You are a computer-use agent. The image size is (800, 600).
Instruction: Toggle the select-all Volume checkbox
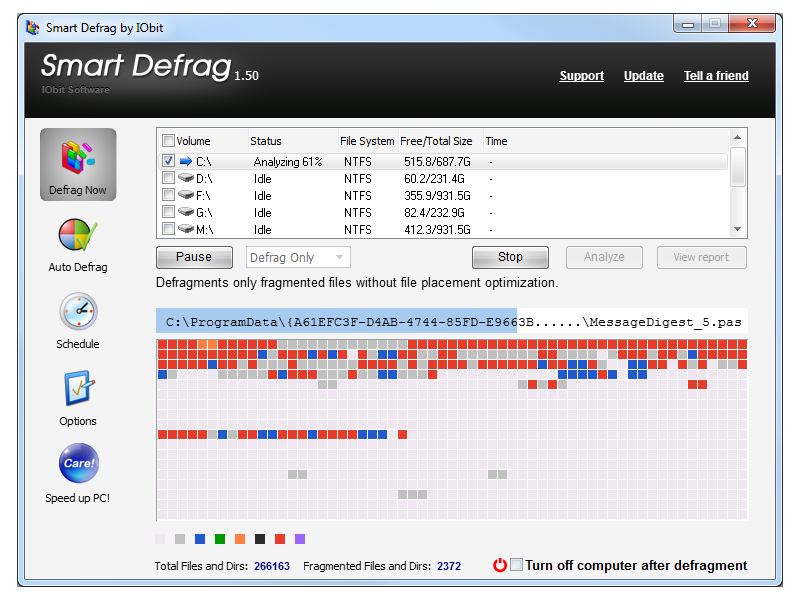coord(168,140)
